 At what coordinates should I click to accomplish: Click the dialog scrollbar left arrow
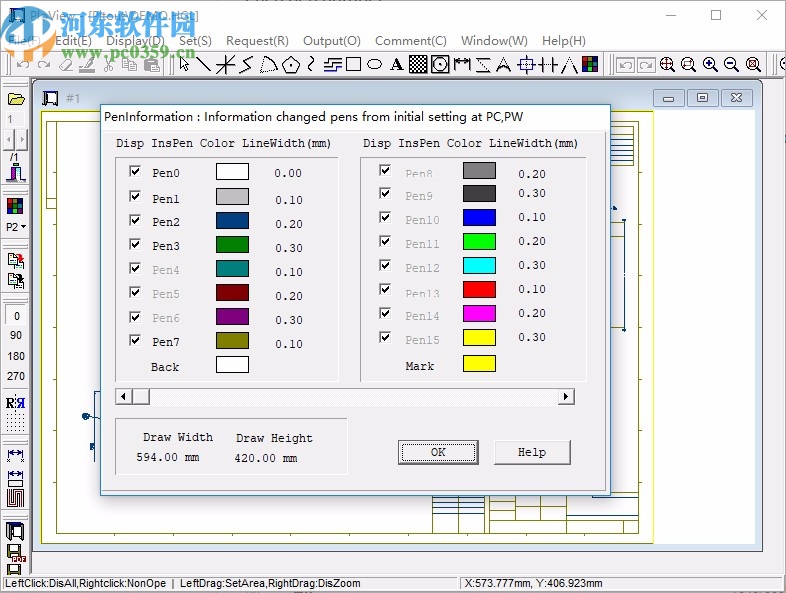coord(123,397)
